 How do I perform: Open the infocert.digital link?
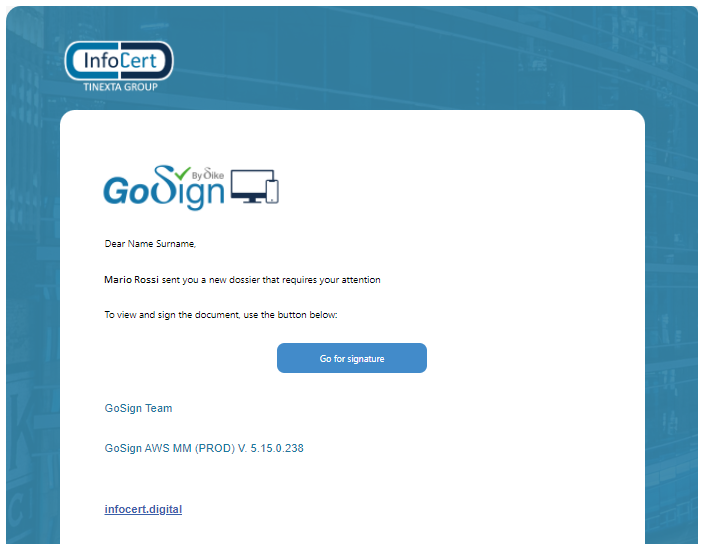[143, 510]
